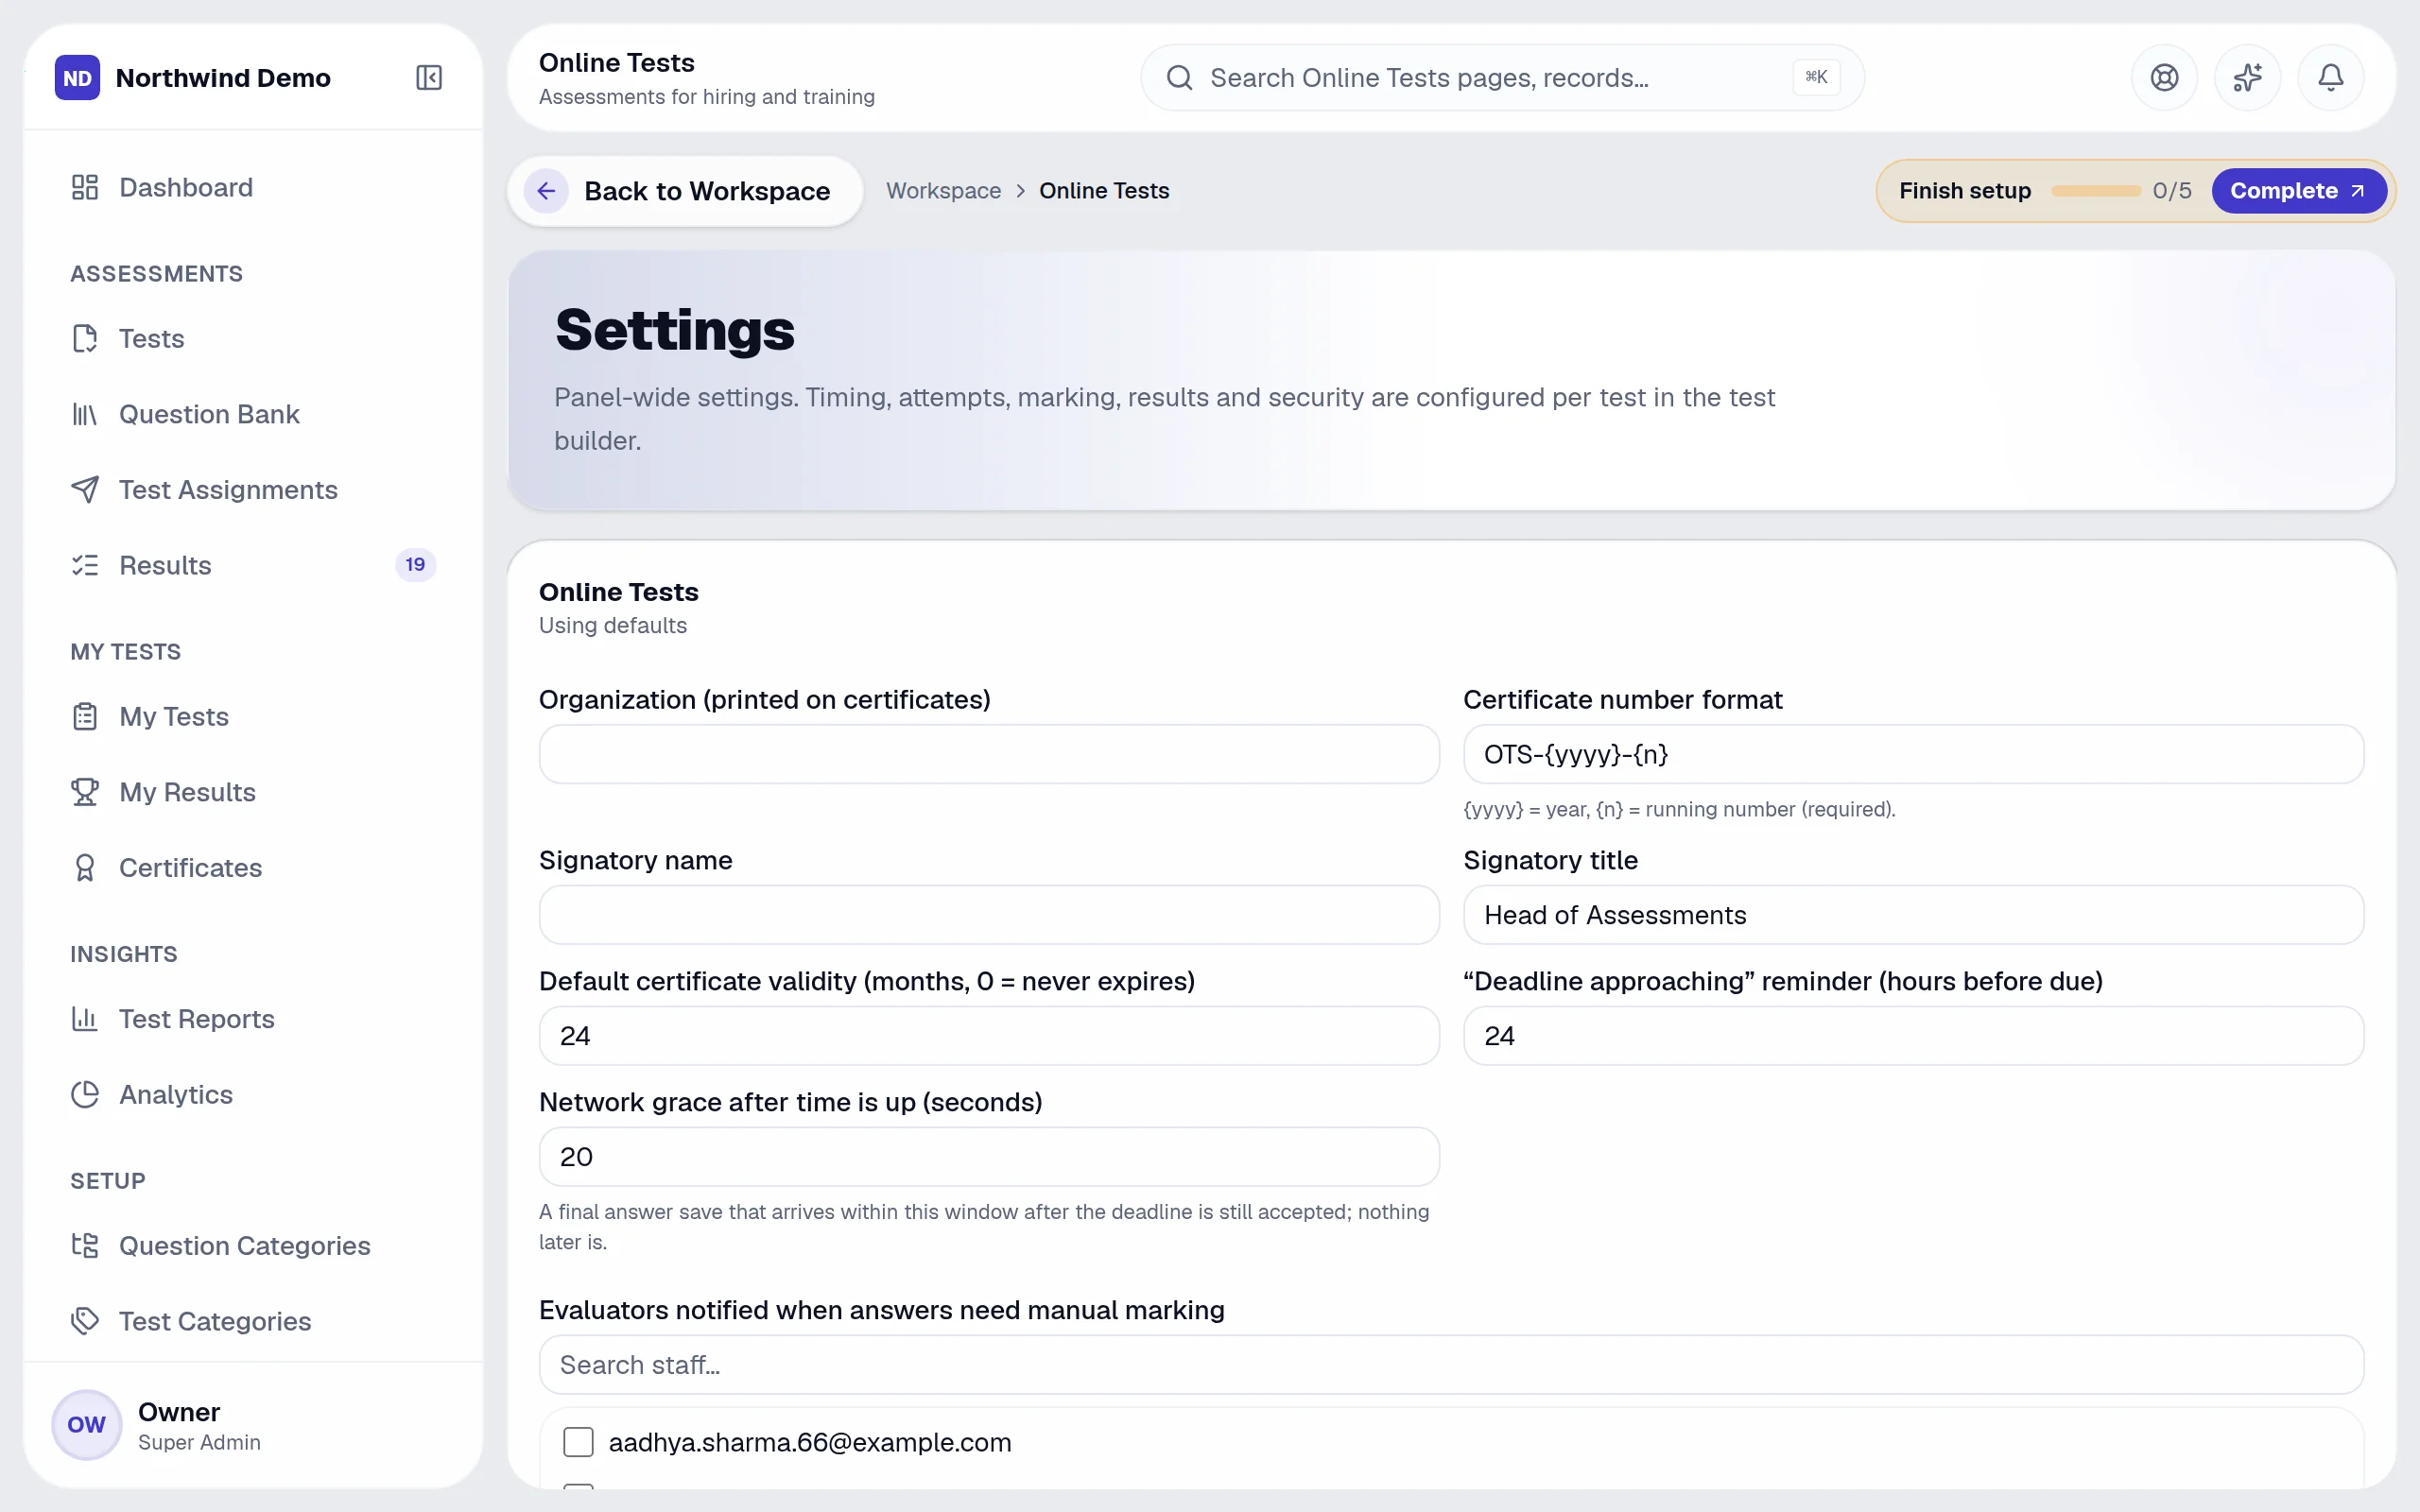Open the Test Assignments menu label

click(228, 490)
